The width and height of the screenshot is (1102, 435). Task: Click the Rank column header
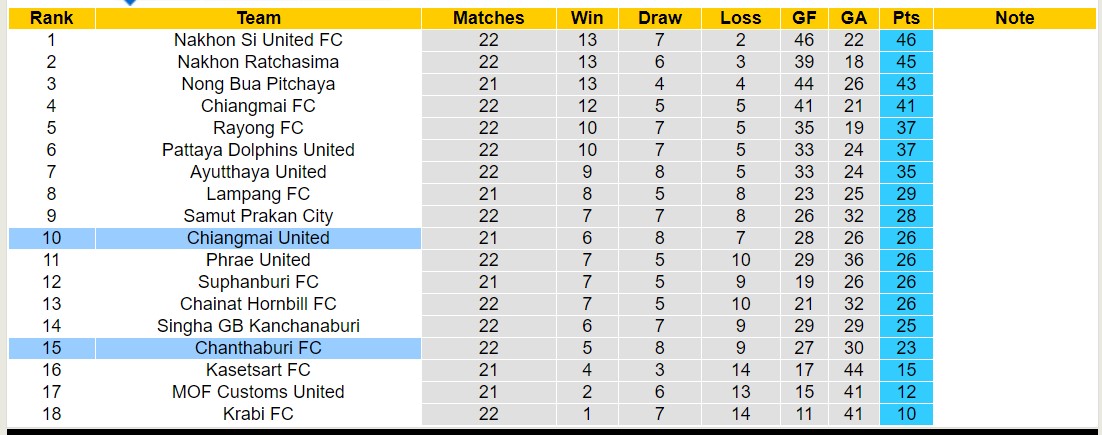coord(51,18)
